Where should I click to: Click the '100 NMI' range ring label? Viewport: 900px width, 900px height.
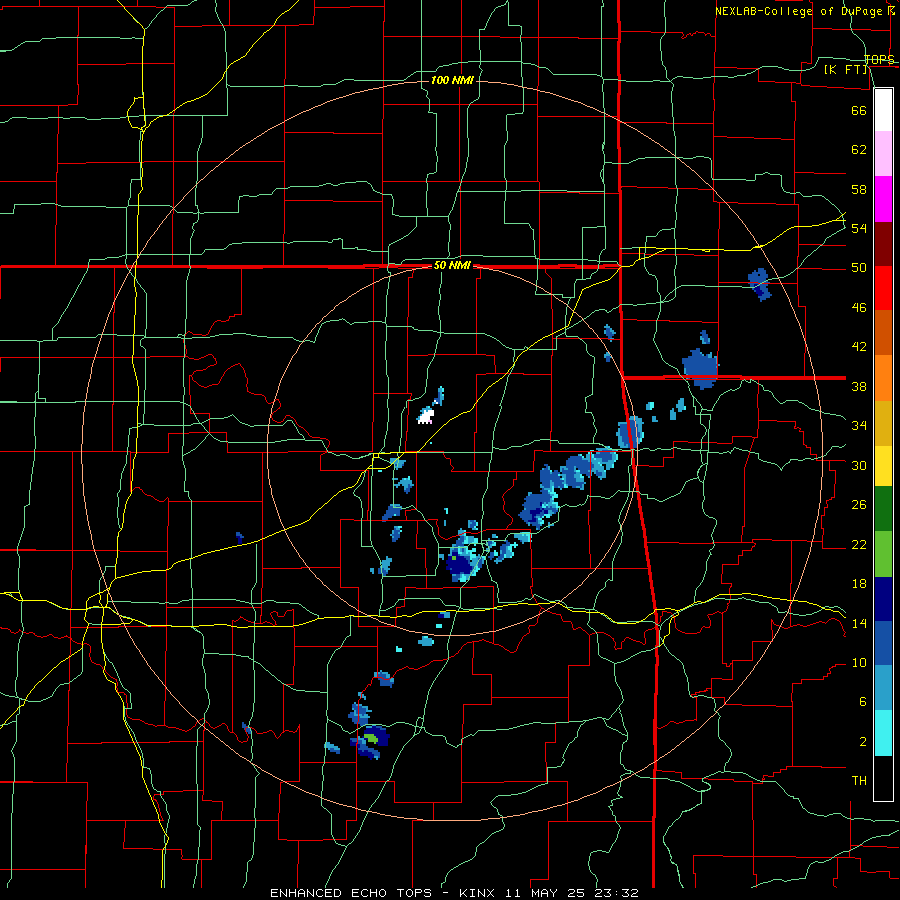coord(452,80)
